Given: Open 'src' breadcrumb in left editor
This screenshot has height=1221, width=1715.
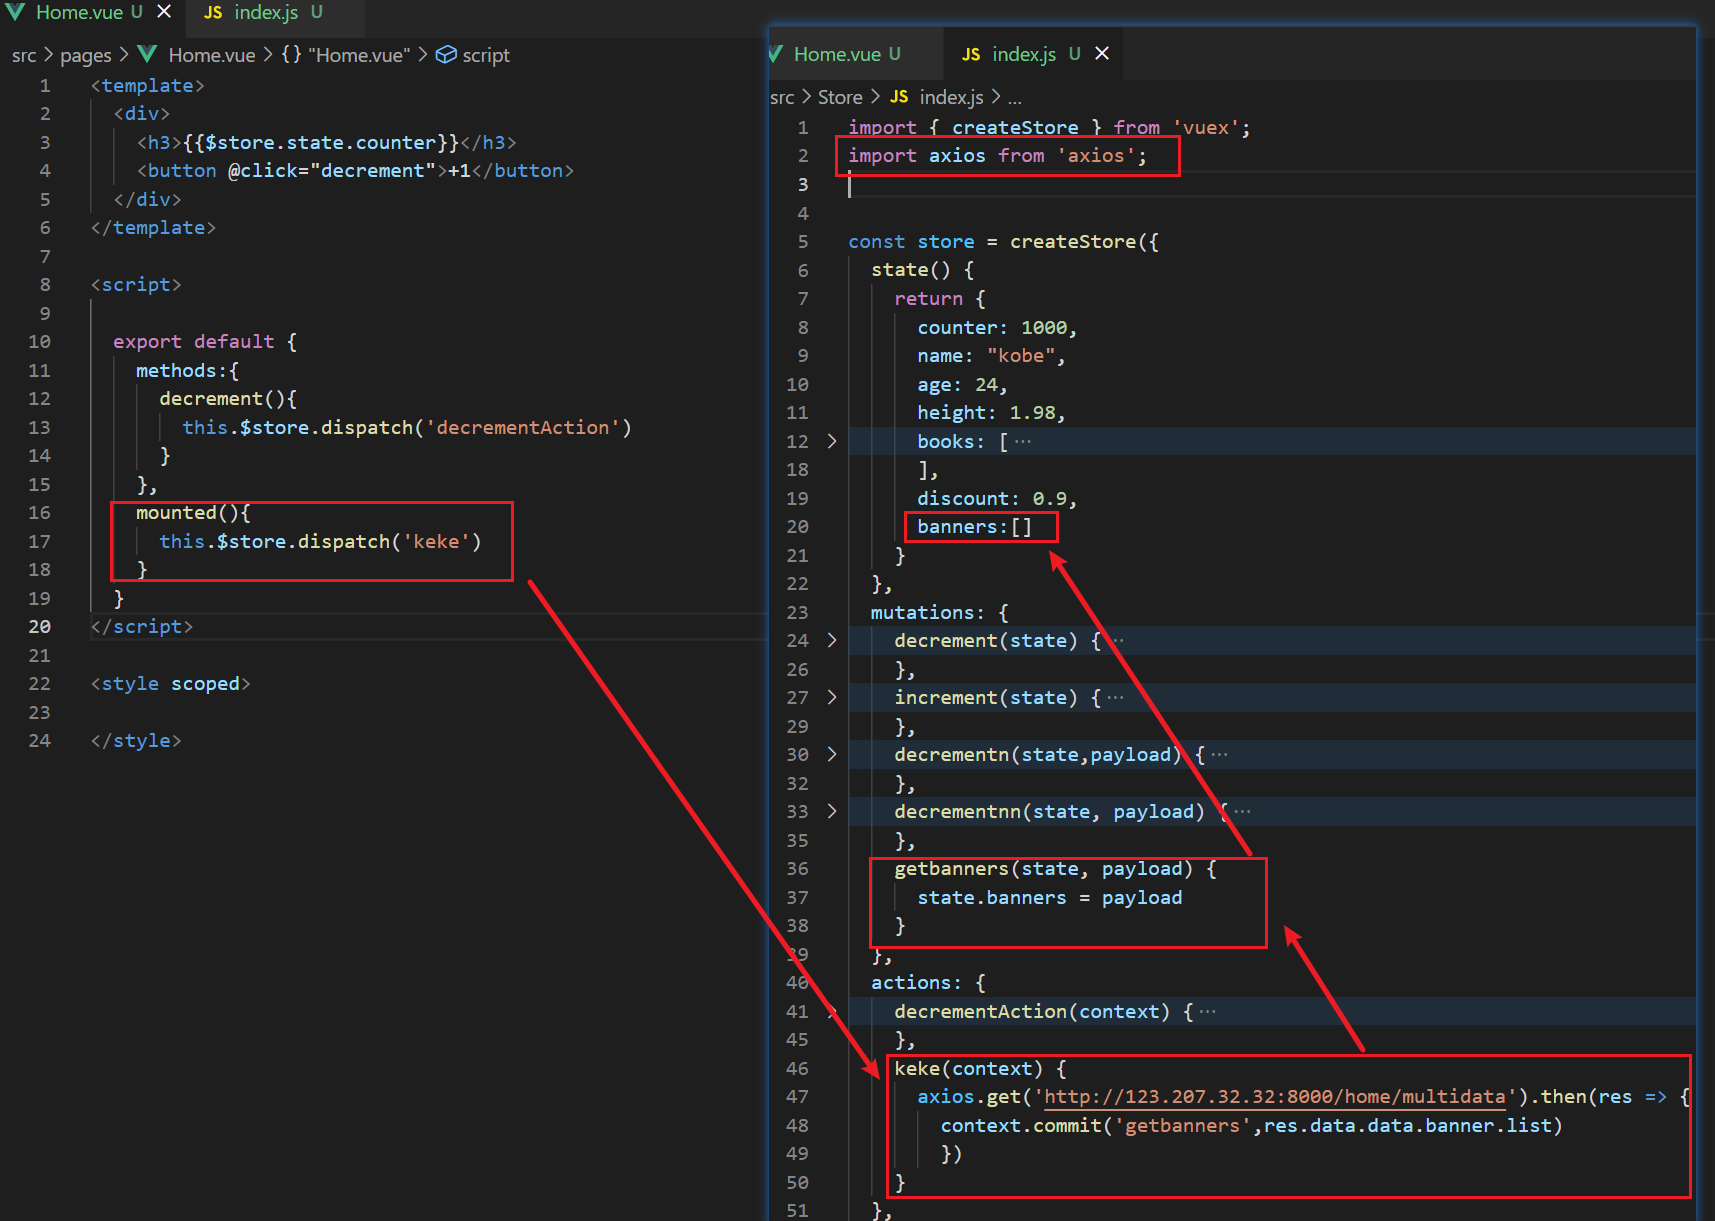Looking at the screenshot, I should 24,55.
